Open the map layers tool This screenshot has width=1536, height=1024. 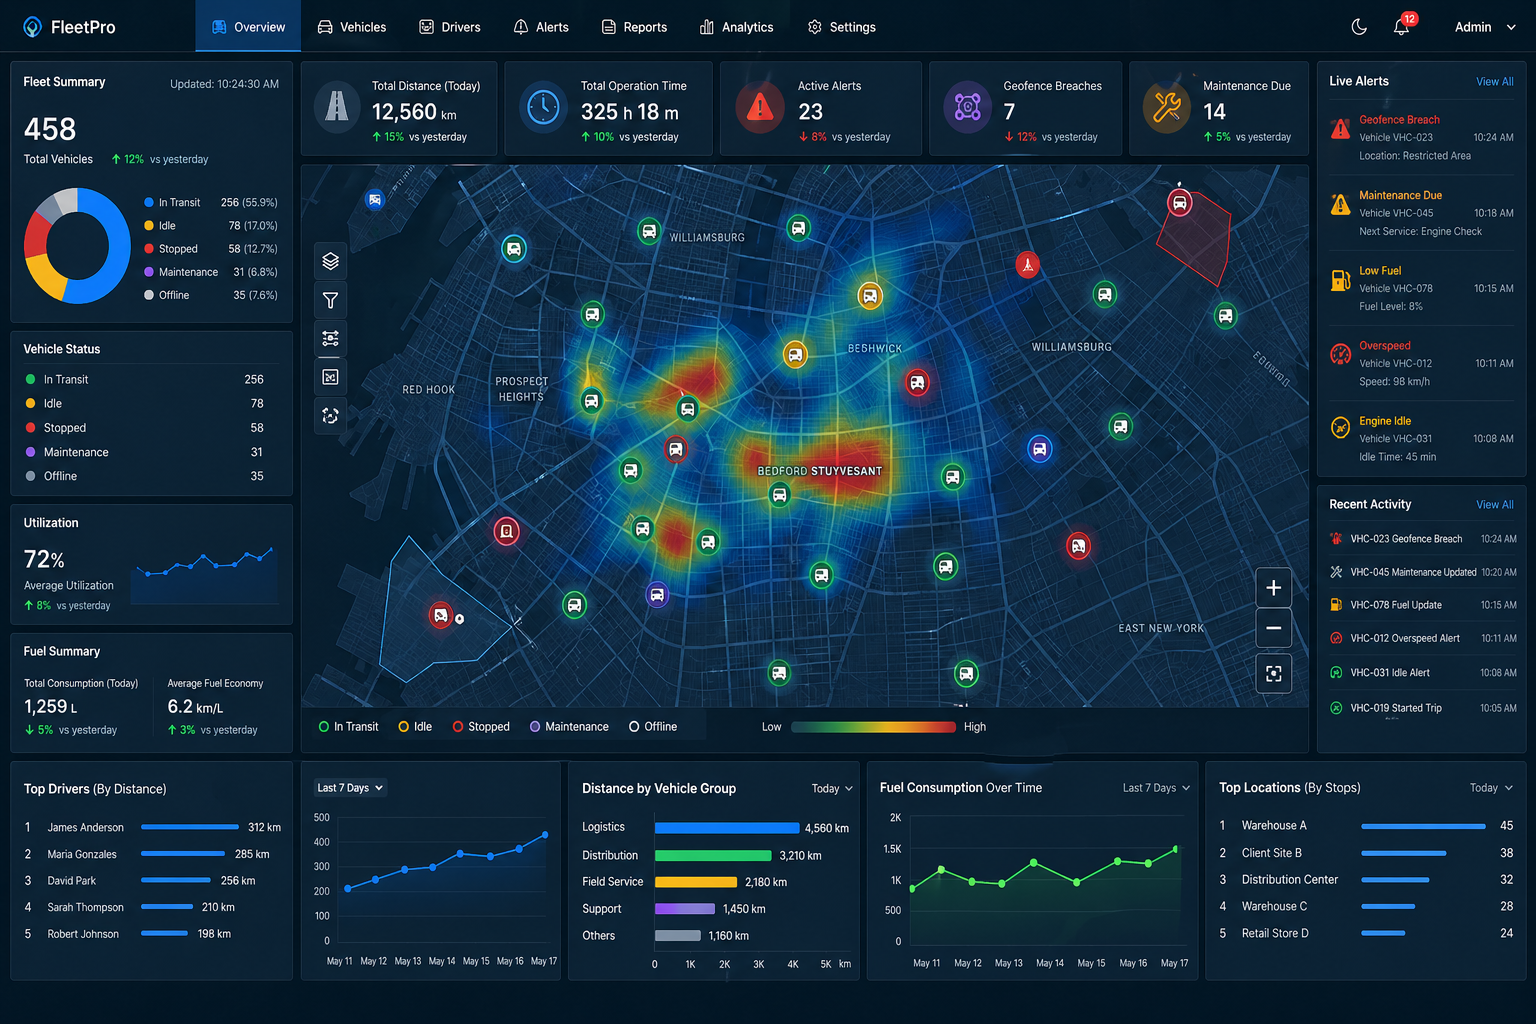pyautogui.click(x=330, y=261)
